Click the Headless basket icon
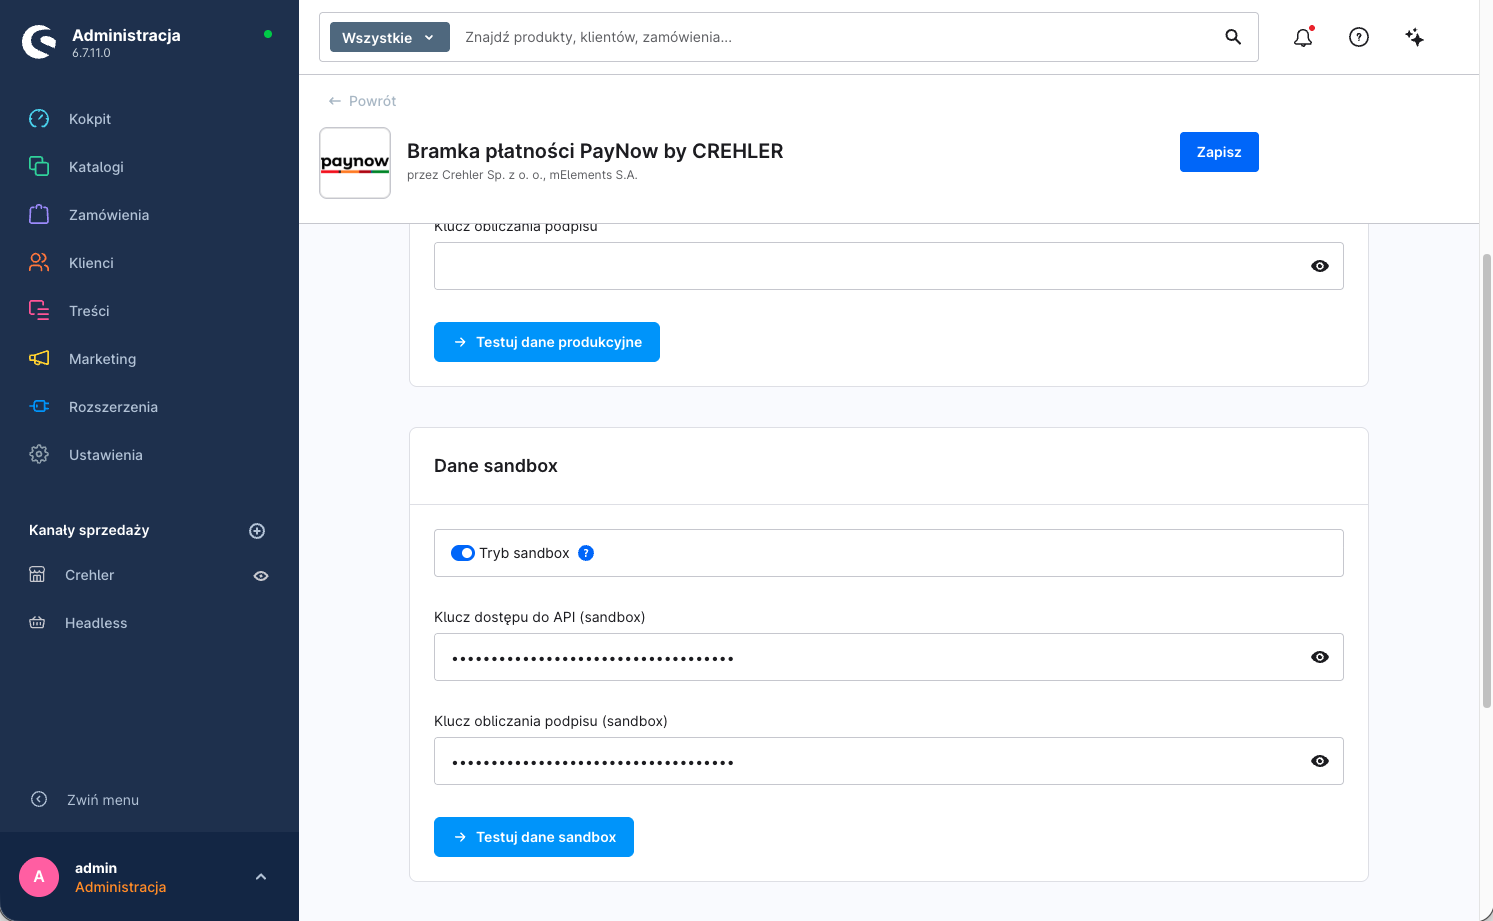 coord(37,623)
